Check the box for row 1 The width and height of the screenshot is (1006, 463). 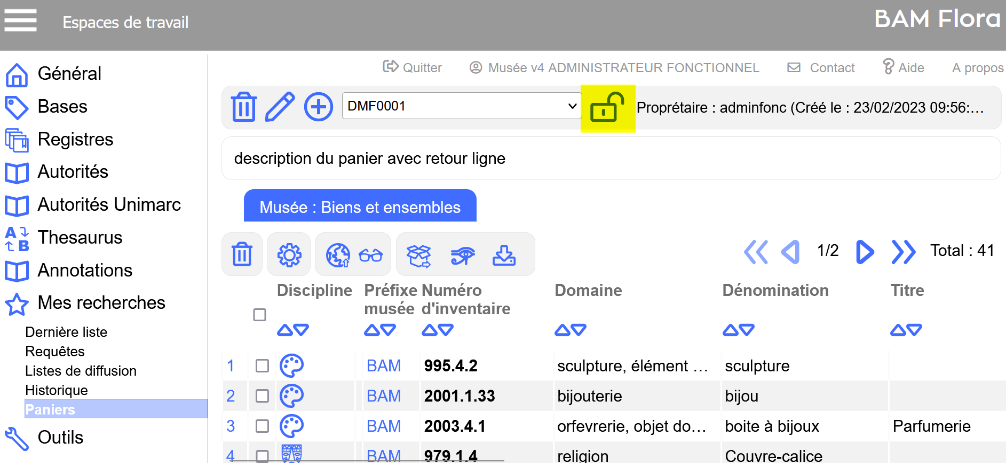pos(262,366)
